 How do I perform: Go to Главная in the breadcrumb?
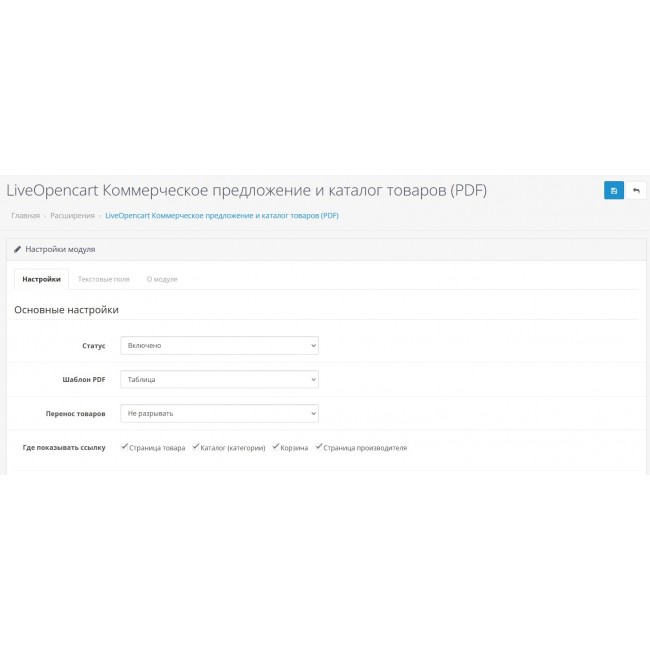25,215
